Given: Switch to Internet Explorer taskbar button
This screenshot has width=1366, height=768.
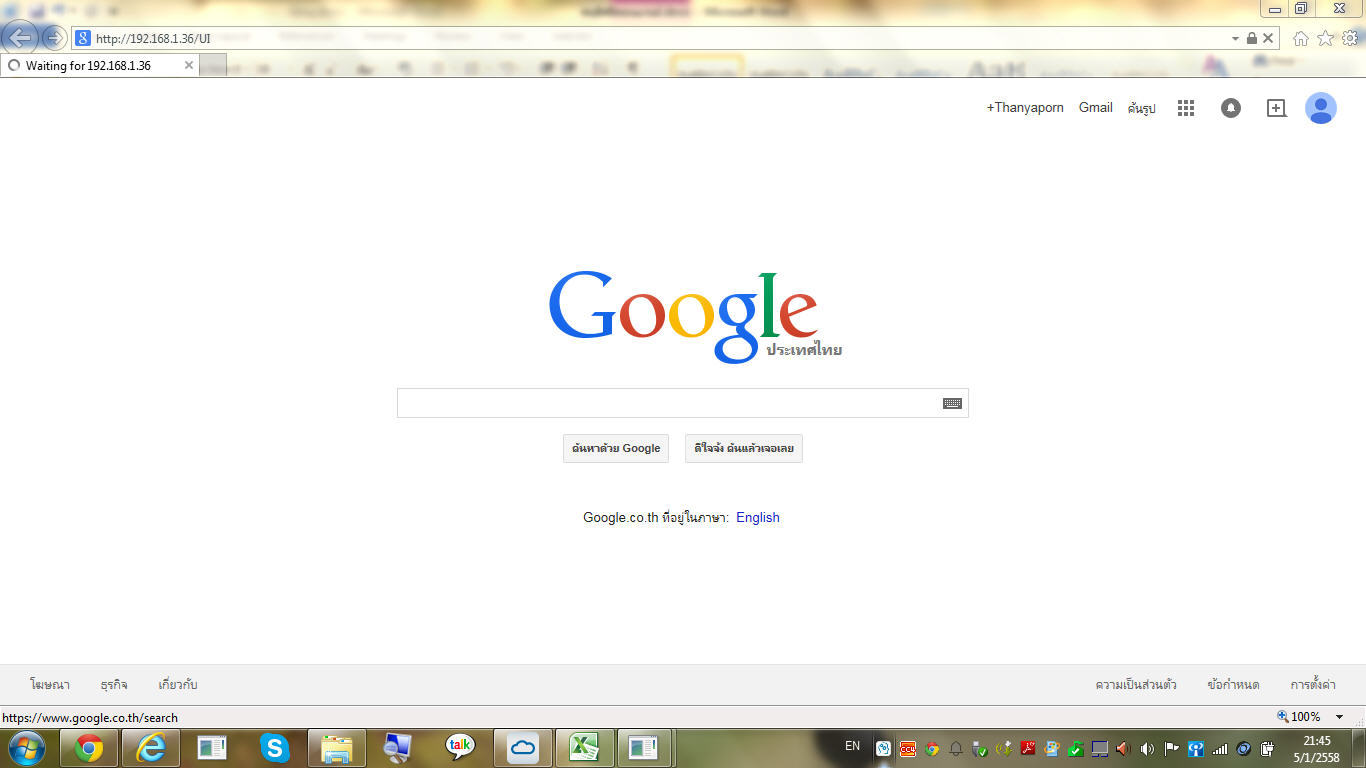Looking at the screenshot, I should pos(151,748).
